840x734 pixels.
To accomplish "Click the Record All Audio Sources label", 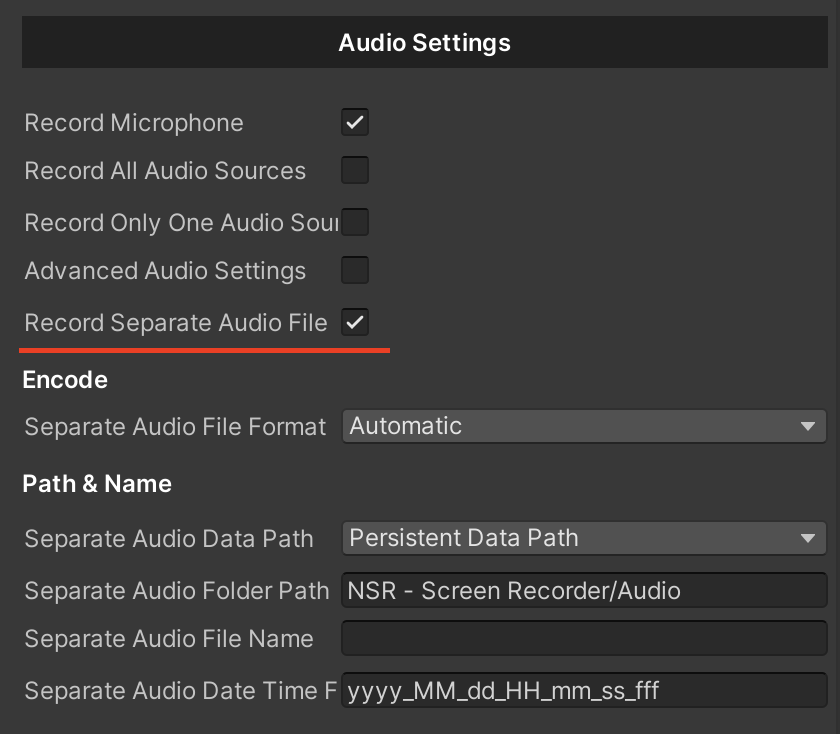I will tap(165, 170).
